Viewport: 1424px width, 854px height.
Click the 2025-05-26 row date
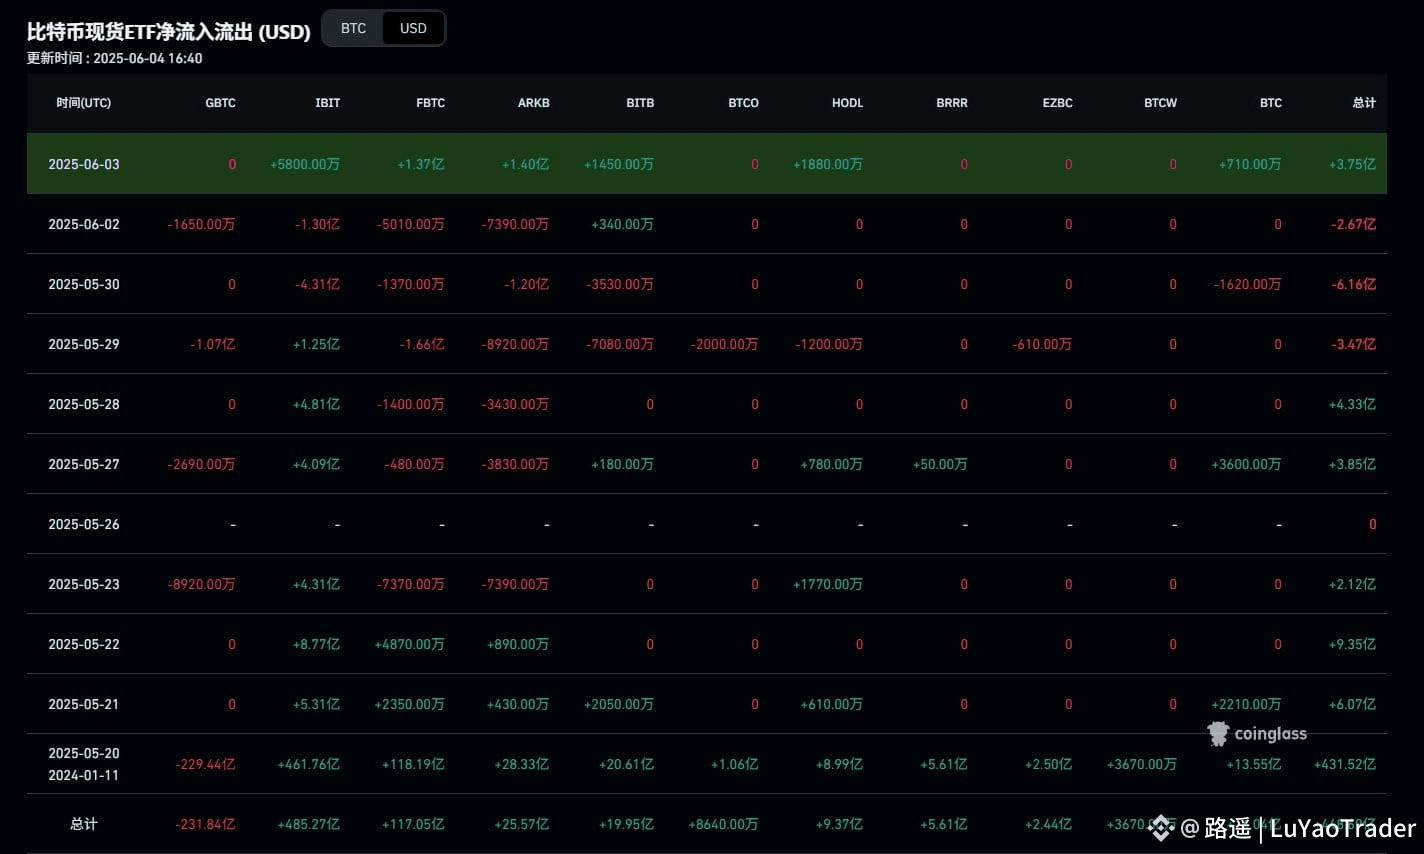pos(84,524)
